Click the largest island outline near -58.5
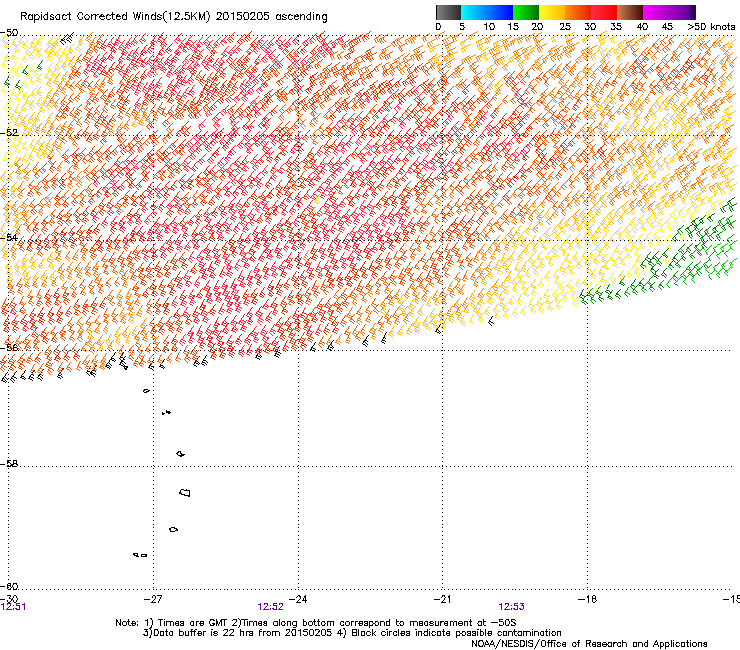740x650 pixels. click(x=185, y=493)
